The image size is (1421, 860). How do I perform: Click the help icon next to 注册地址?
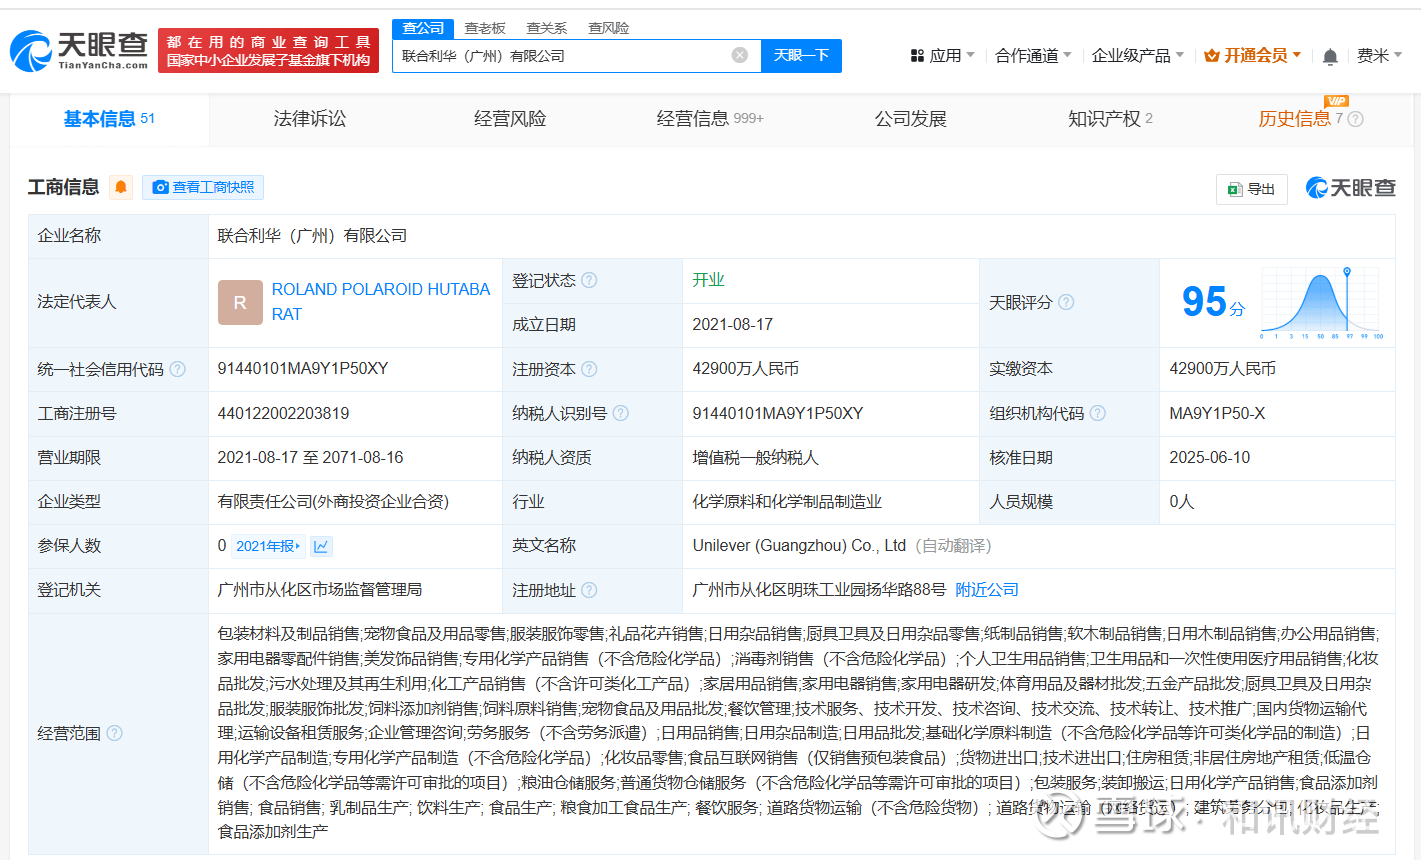click(x=589, y=590)
